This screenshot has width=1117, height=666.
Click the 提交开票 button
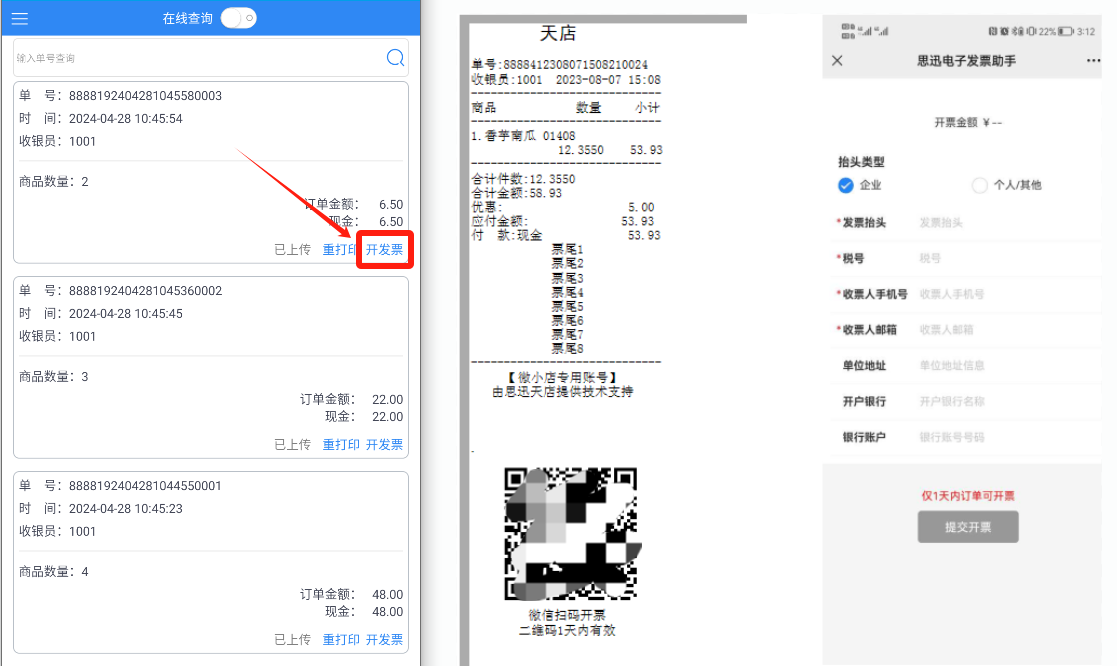click(967, 527)
